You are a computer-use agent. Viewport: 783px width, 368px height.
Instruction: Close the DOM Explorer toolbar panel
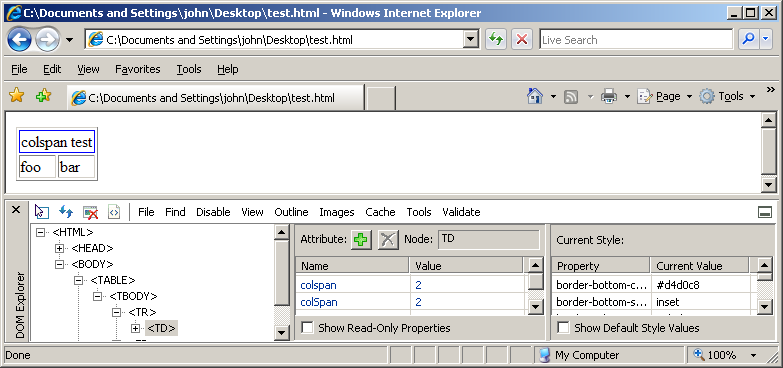coord(16,210)
